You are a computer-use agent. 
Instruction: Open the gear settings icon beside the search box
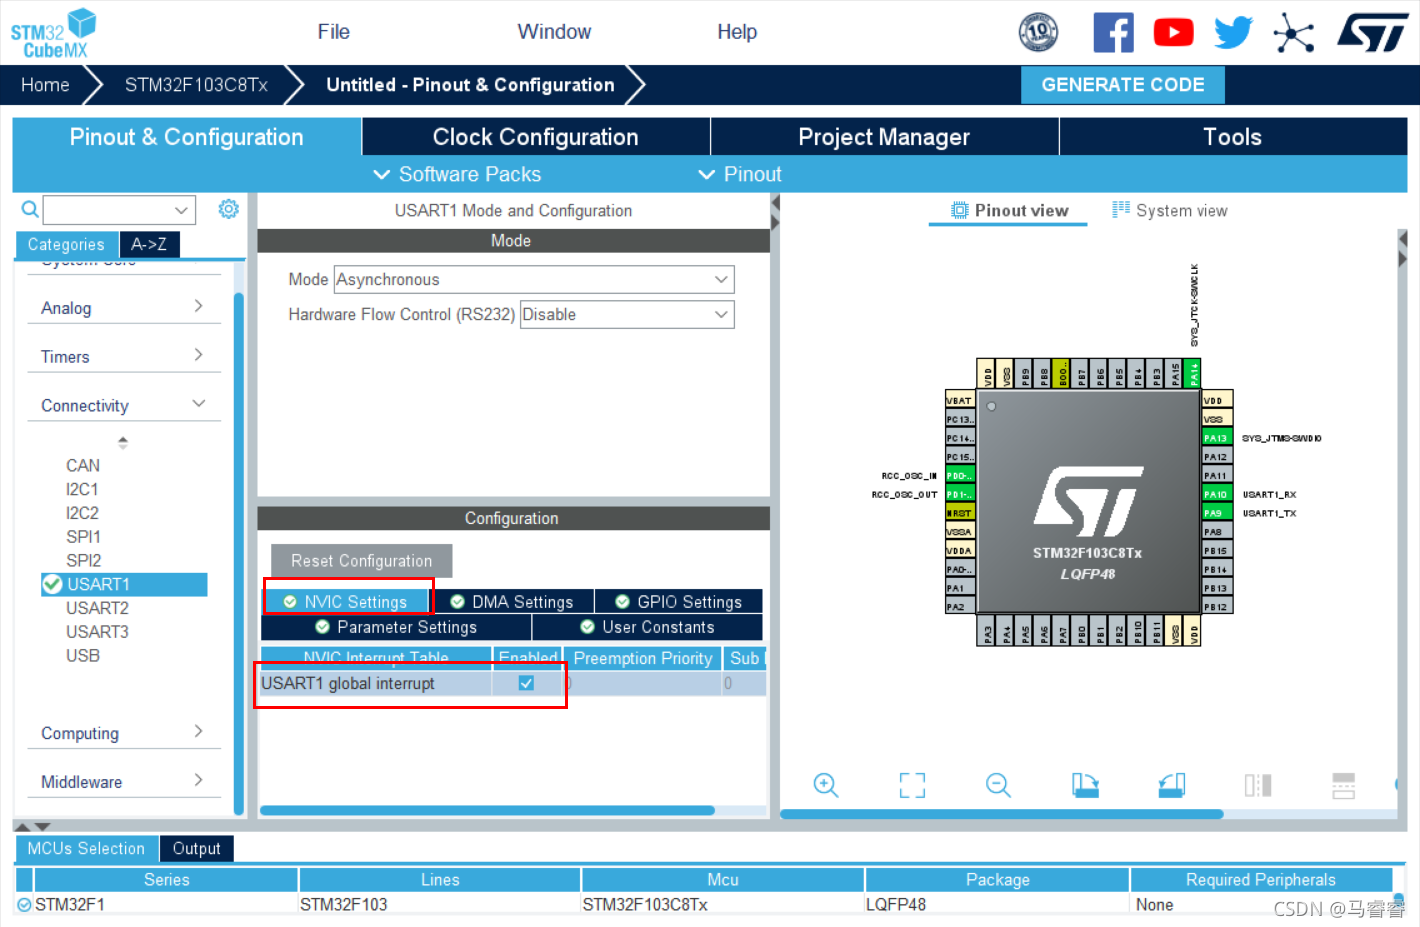[229, 208]
